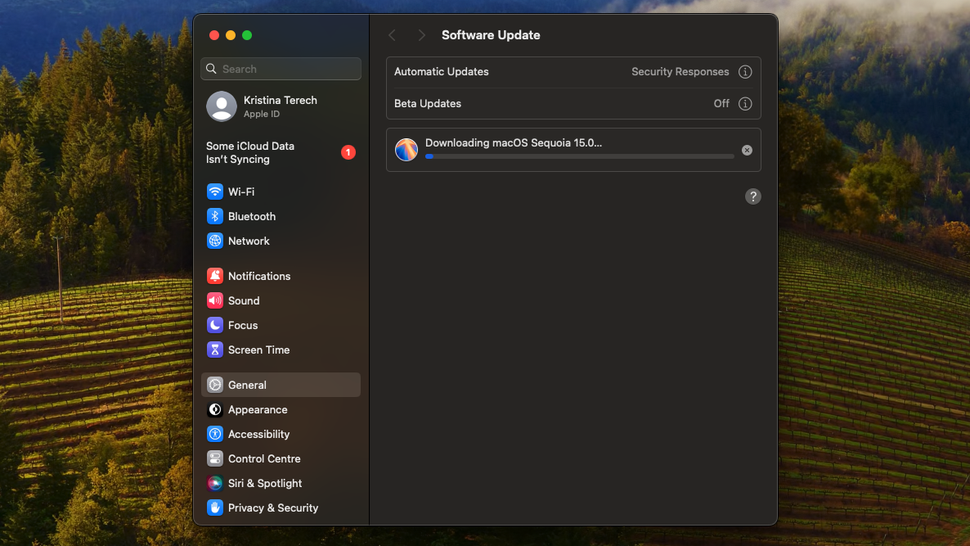Screen dimensions: 970x546
Task: Click the red iCloud notification badge
Action: 348,152
